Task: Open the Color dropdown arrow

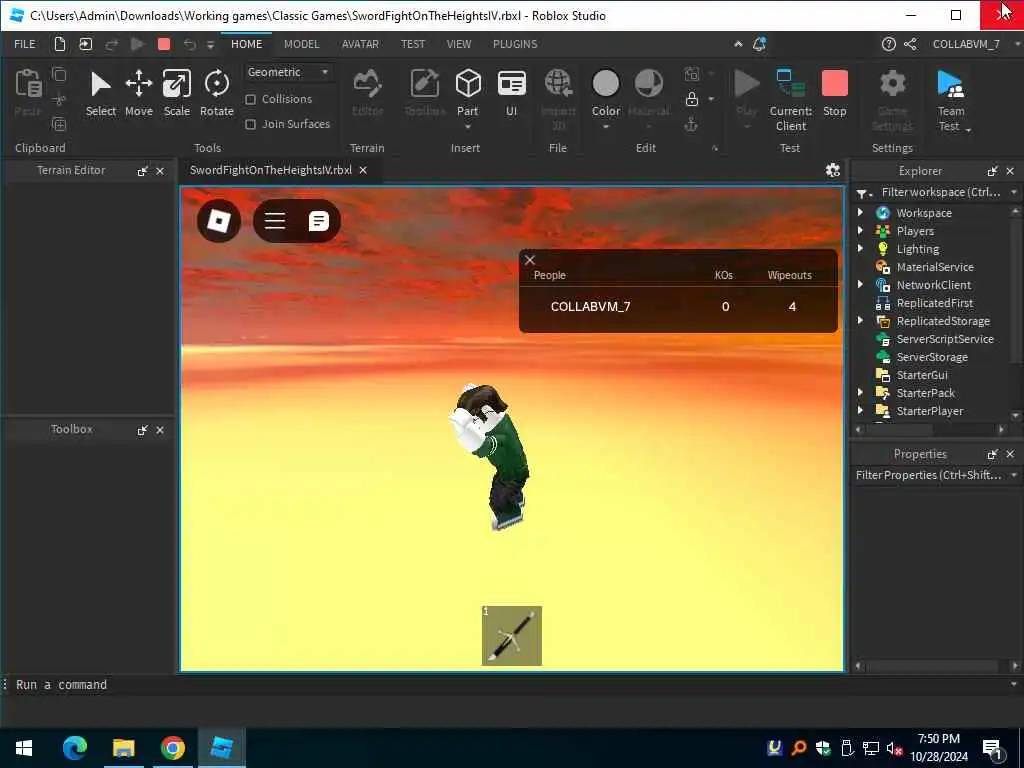Action: 605,126
